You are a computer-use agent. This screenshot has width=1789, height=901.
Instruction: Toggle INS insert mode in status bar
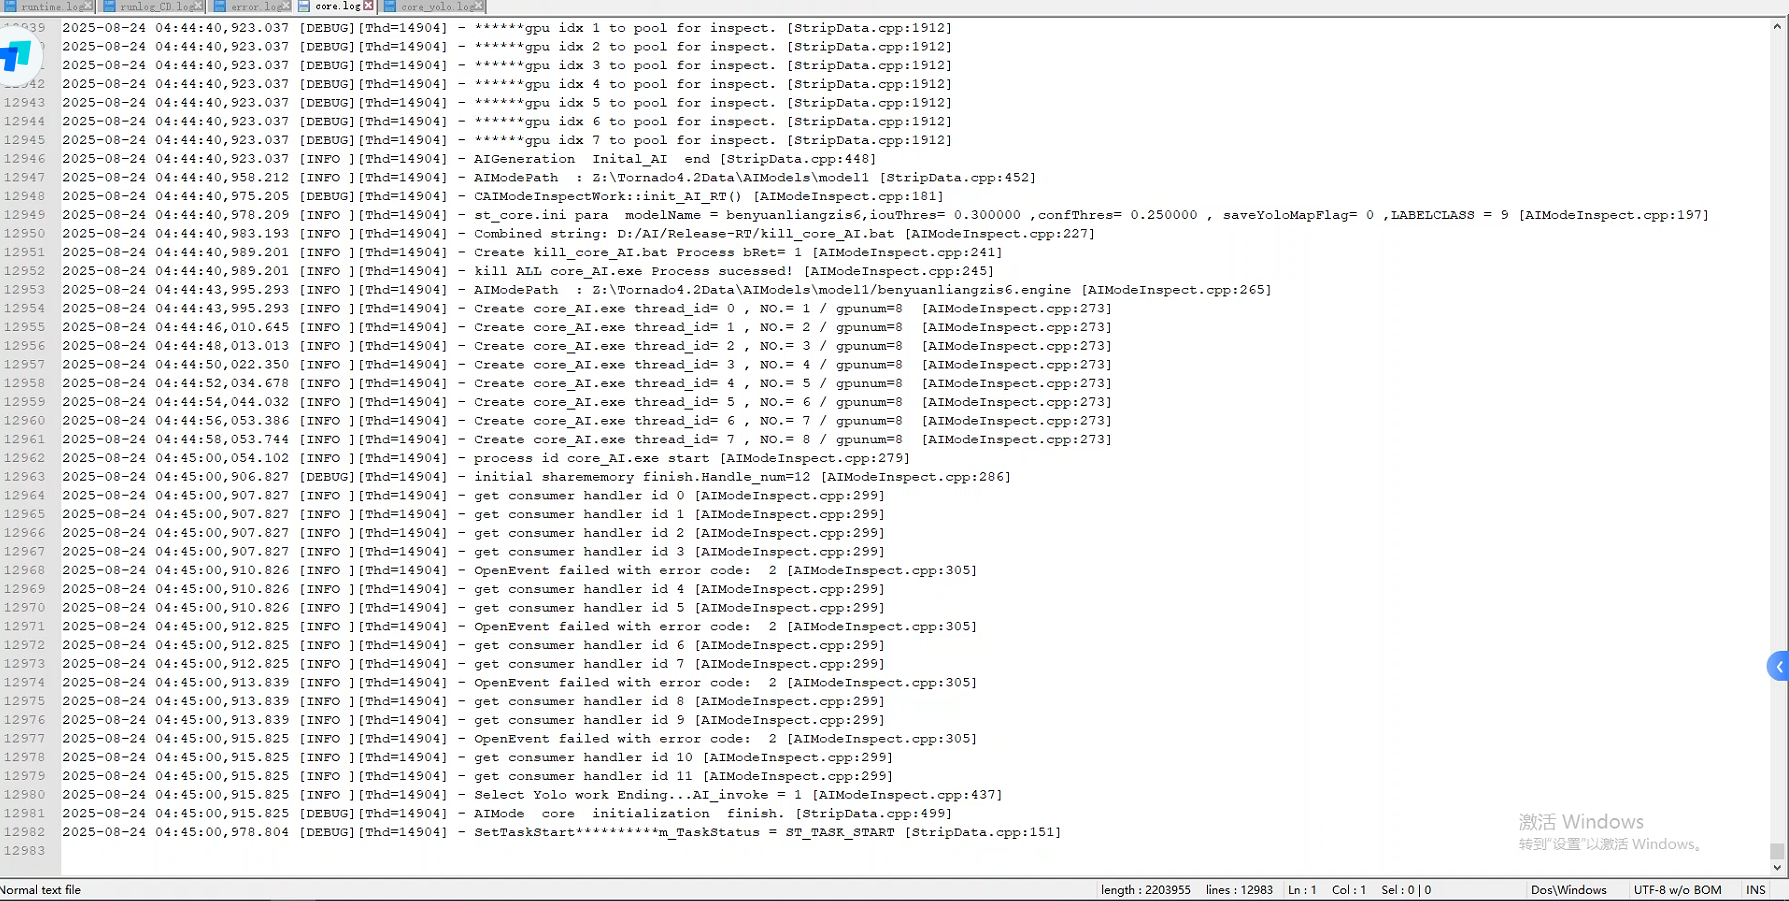1755,890
